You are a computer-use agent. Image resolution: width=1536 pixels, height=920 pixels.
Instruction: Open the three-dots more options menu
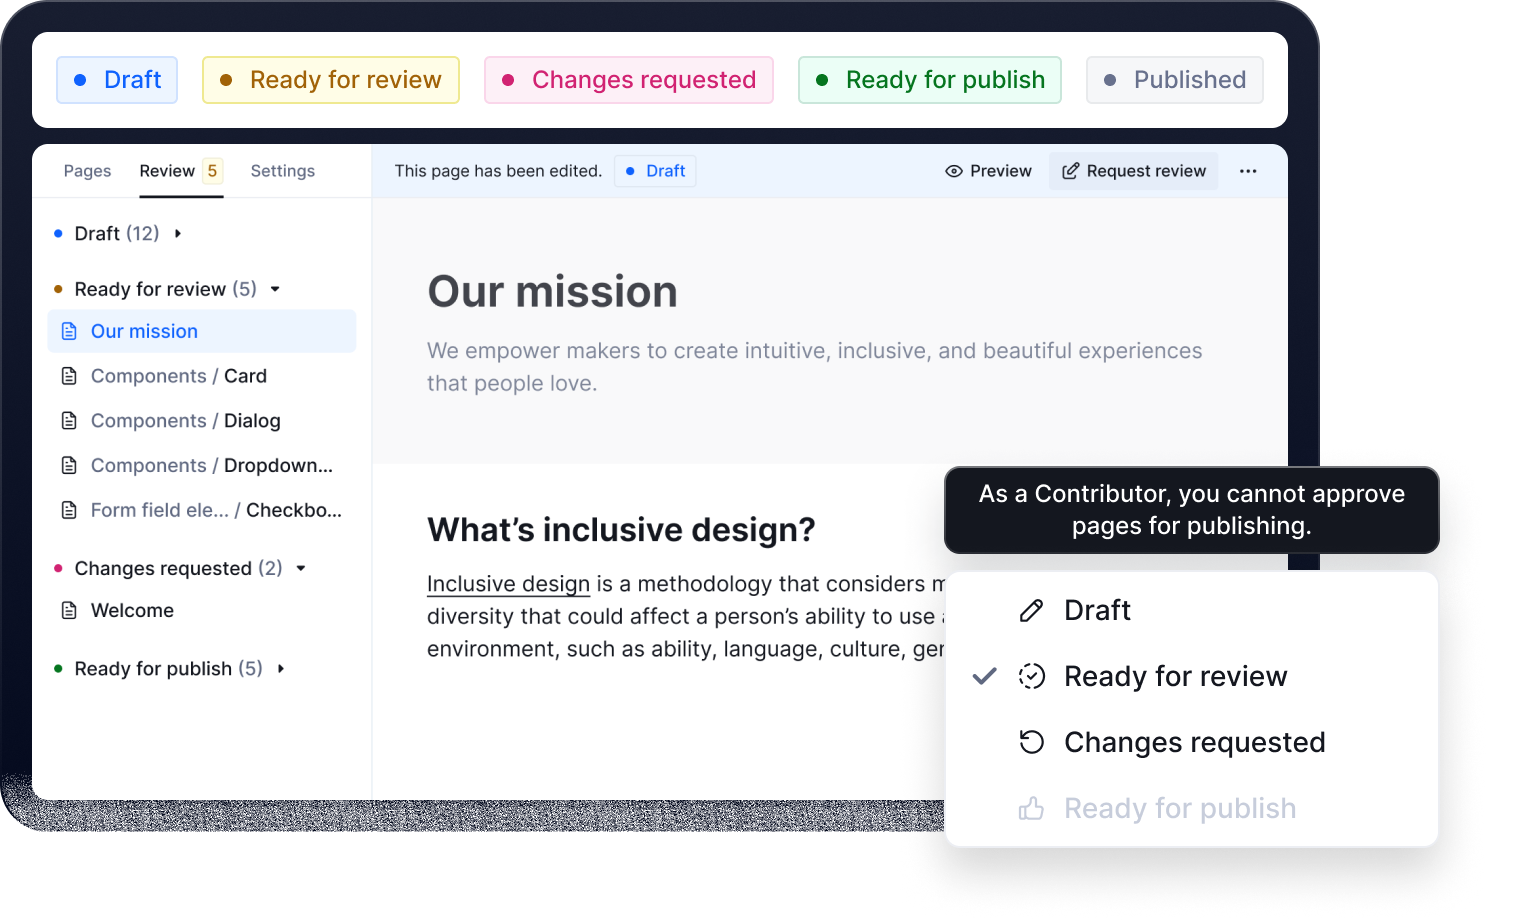[x=1248, y=171]
